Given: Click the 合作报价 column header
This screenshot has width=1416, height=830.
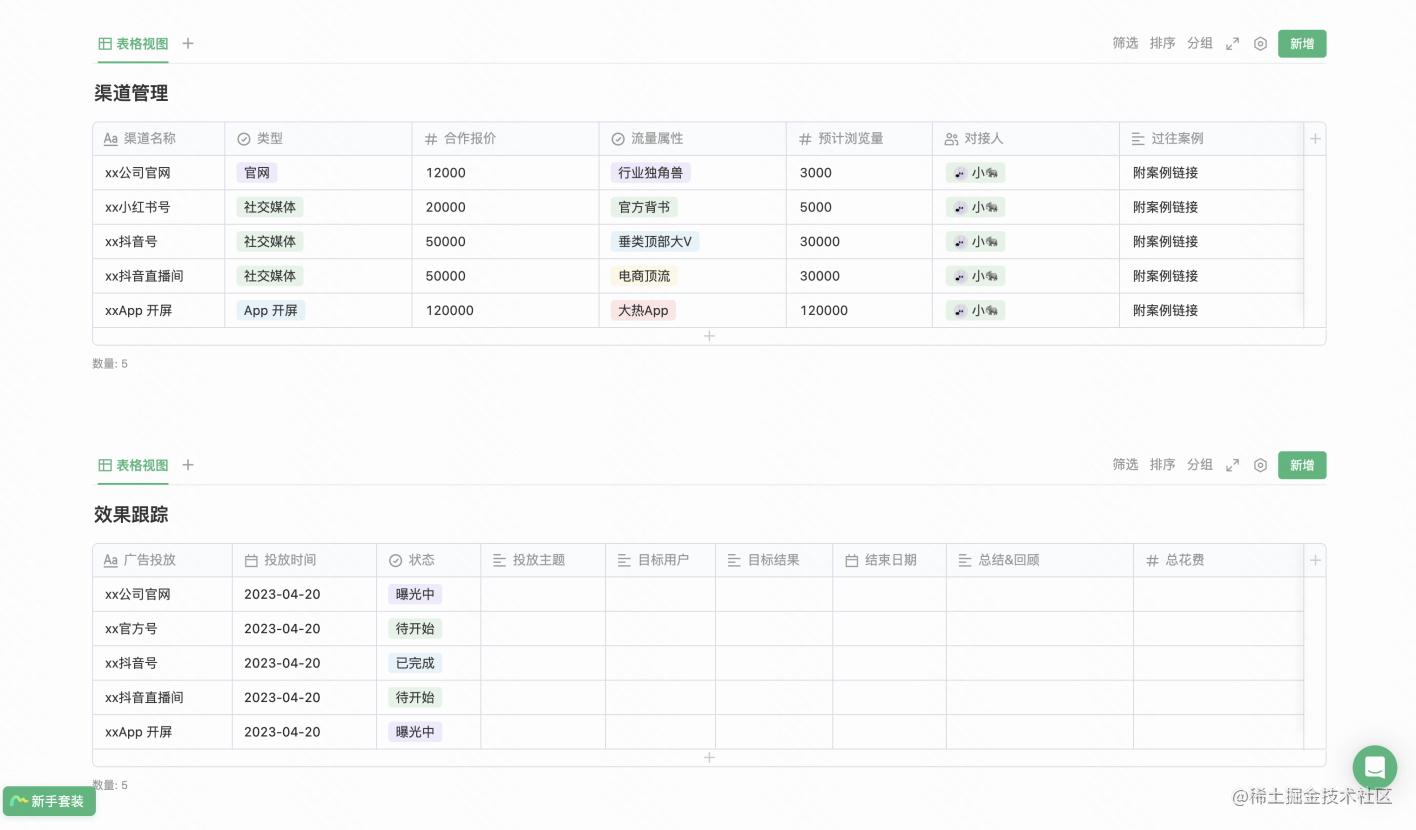Looking at the screenshot, I should 505,139.
